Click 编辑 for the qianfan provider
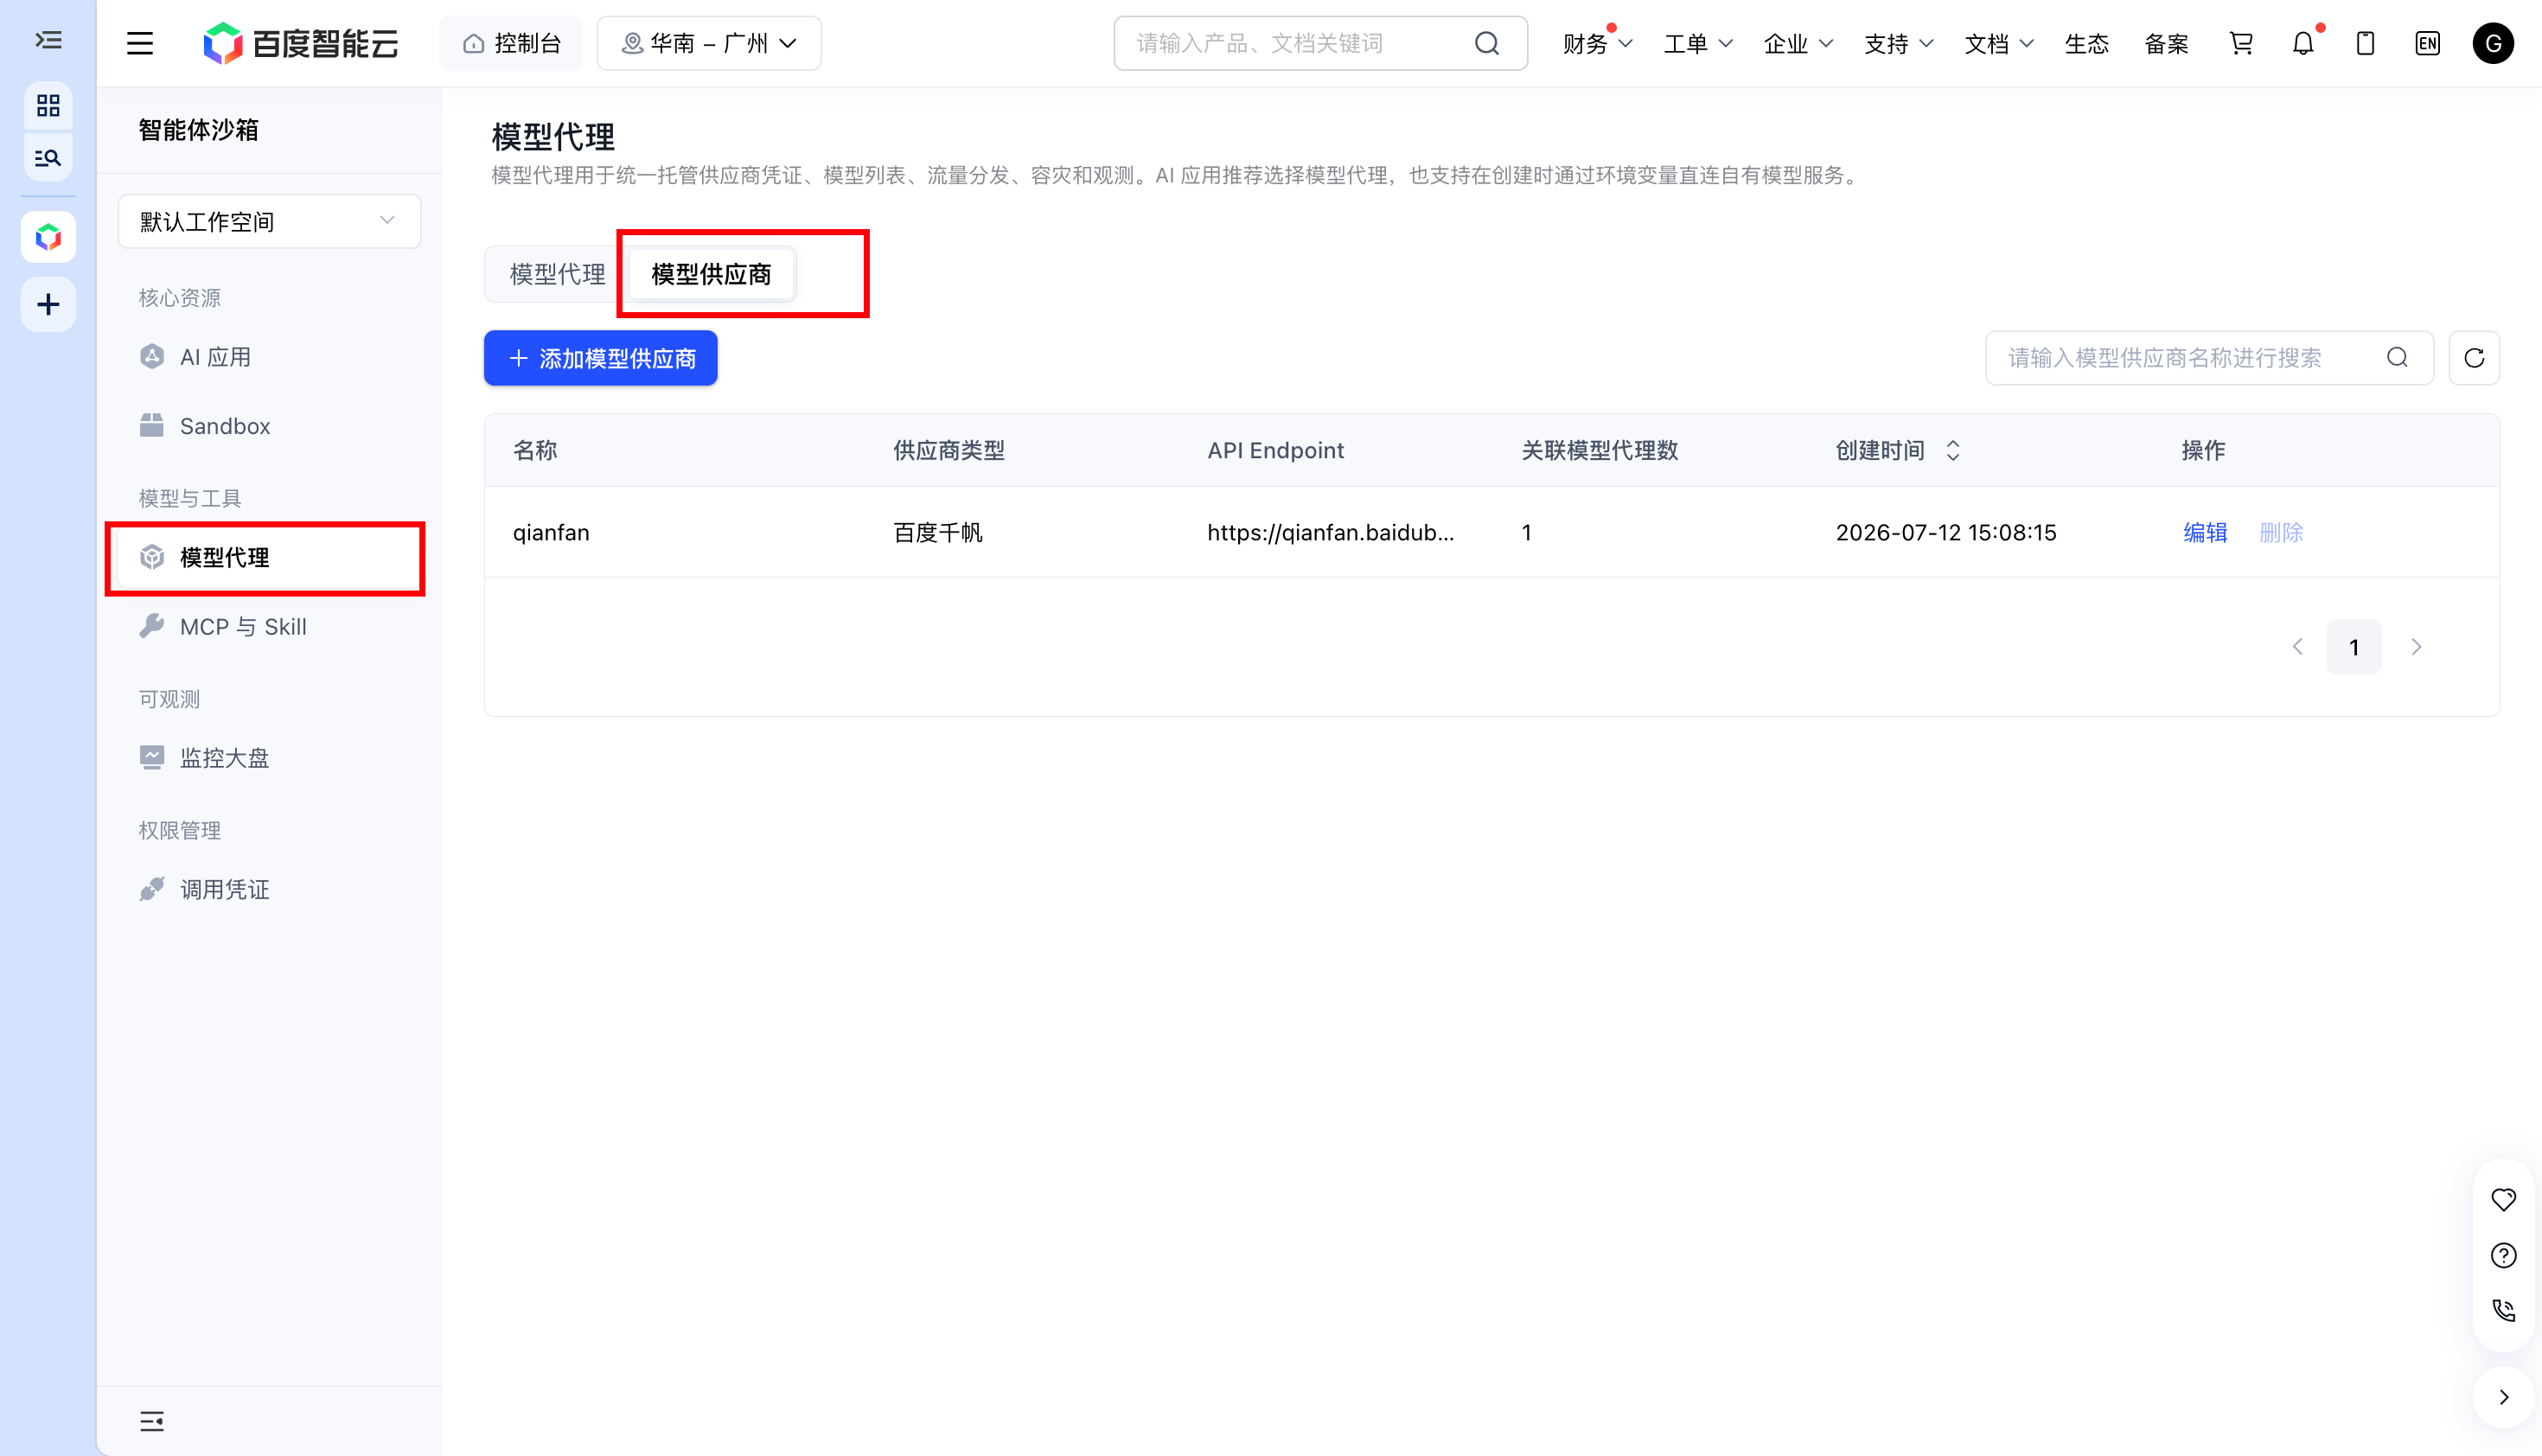The image size is (2542, 1456). pyautogui.click(x=2205, y=532)
